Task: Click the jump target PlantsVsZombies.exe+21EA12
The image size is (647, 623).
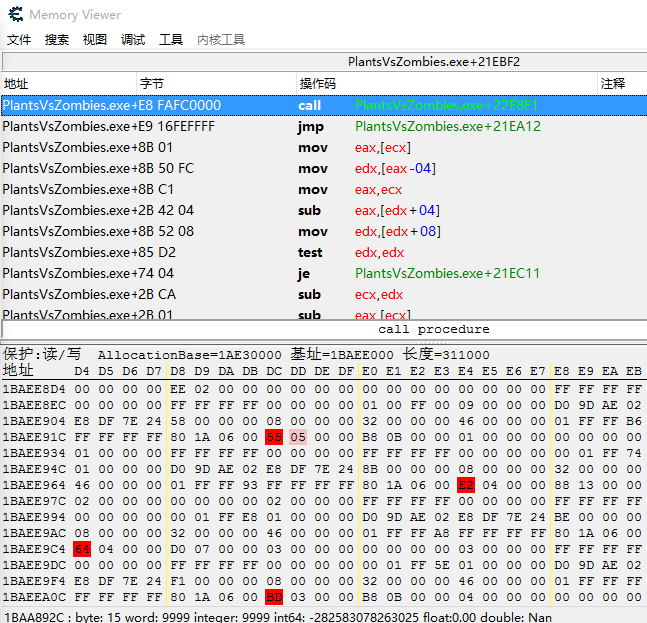Action: [x=448, y=126]
